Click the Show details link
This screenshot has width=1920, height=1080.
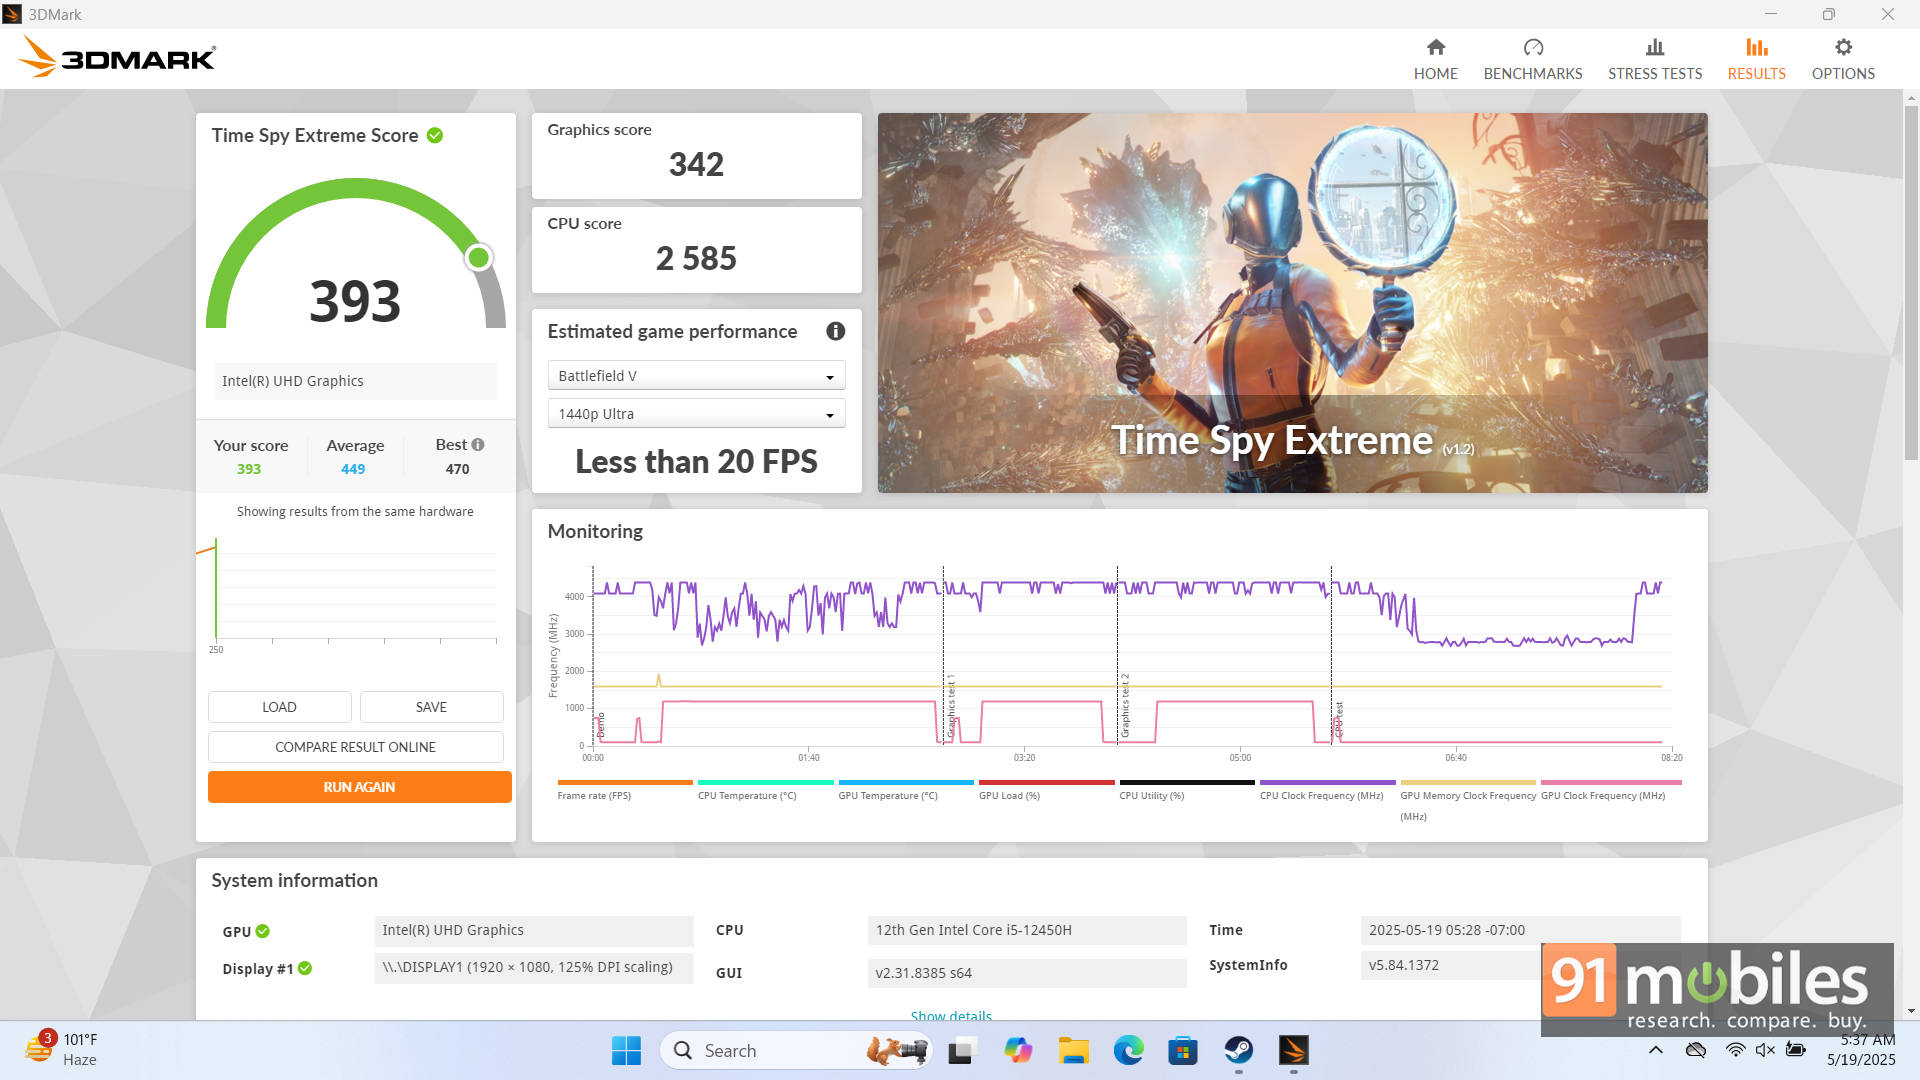pyautogui.click(x=951, y=1014)
